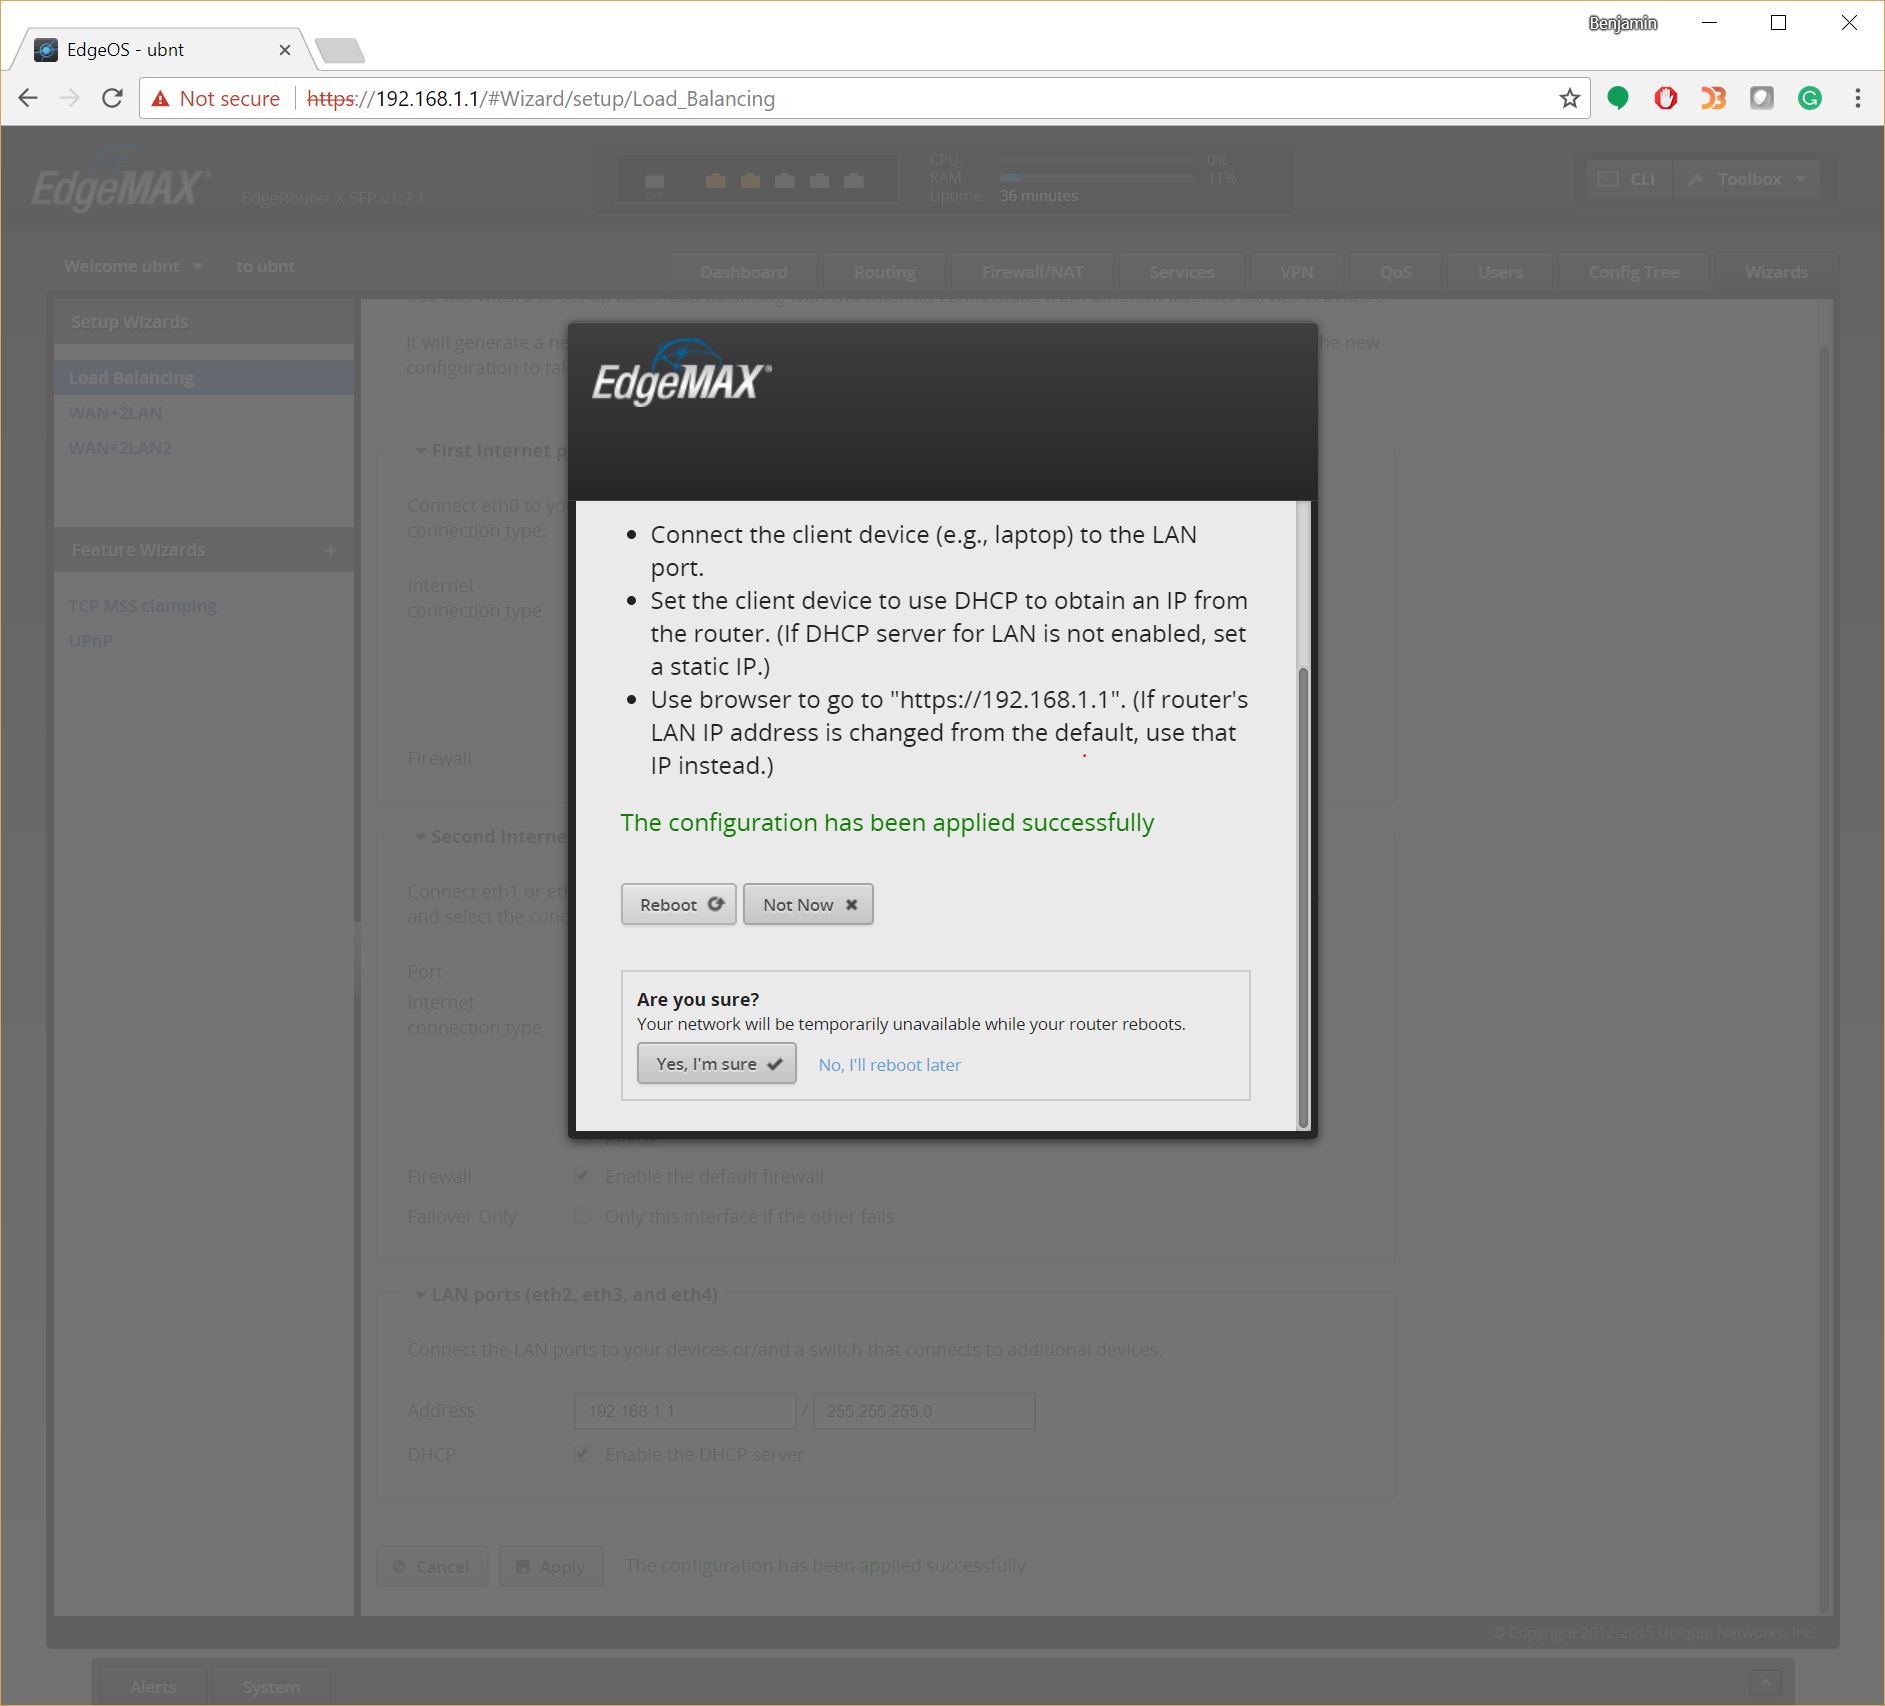Bookmark page with star icon

pyautogui.click(x=1569, y=98)
